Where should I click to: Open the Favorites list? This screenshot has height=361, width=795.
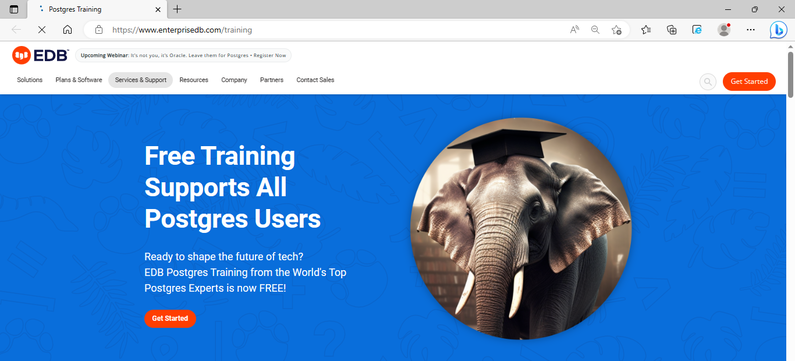click(646, 30)
